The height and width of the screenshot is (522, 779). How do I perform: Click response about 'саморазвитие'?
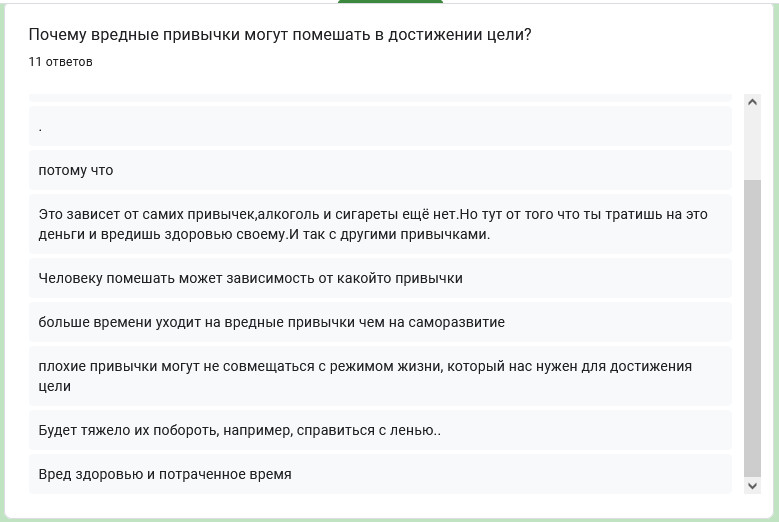point(380,322)
